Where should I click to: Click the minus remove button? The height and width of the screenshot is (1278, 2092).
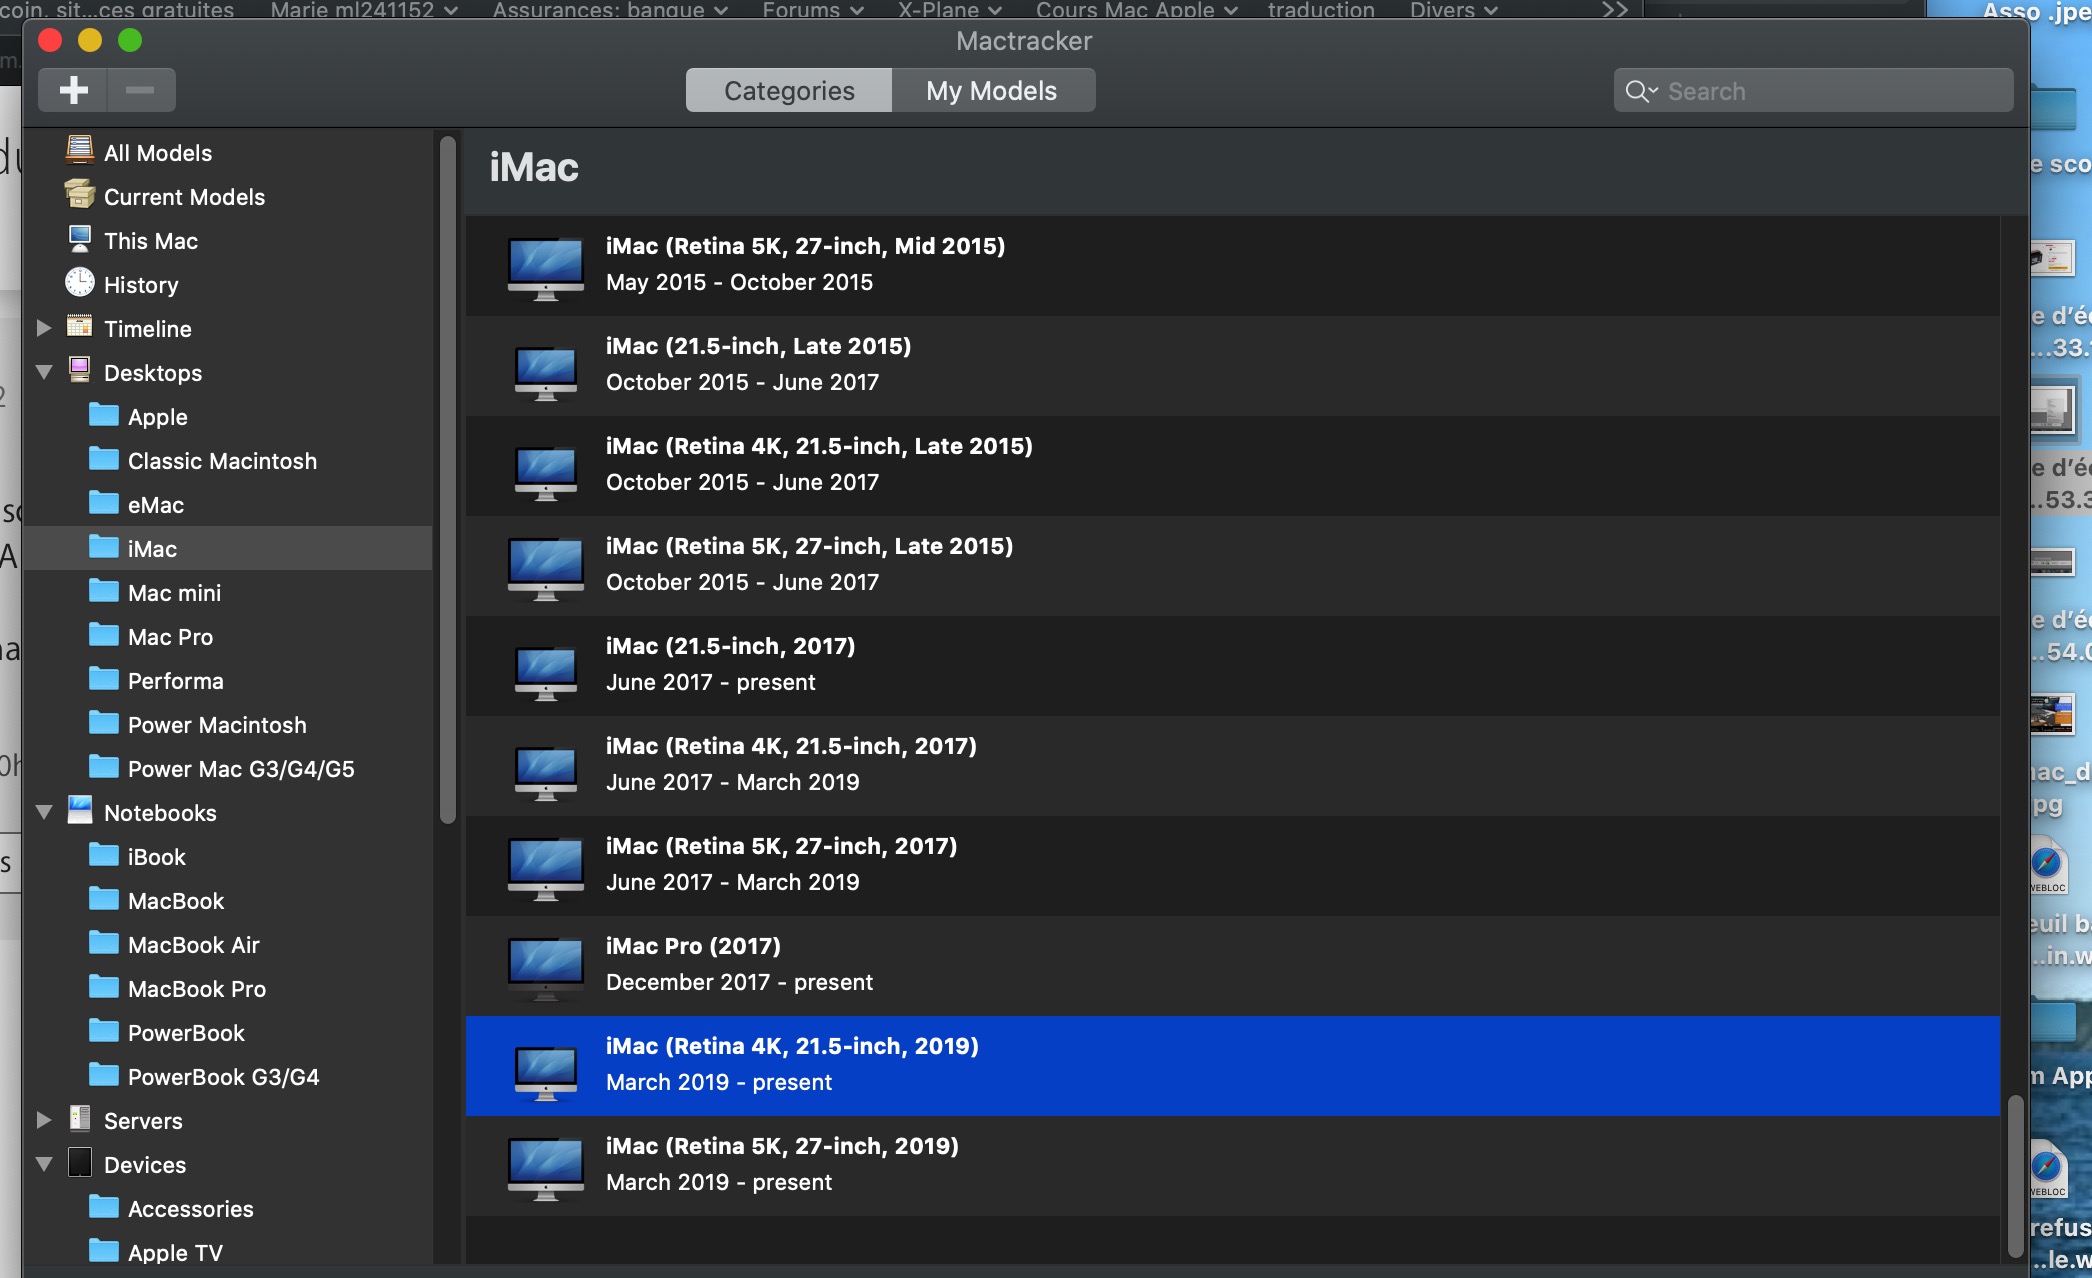click(141, 90)
